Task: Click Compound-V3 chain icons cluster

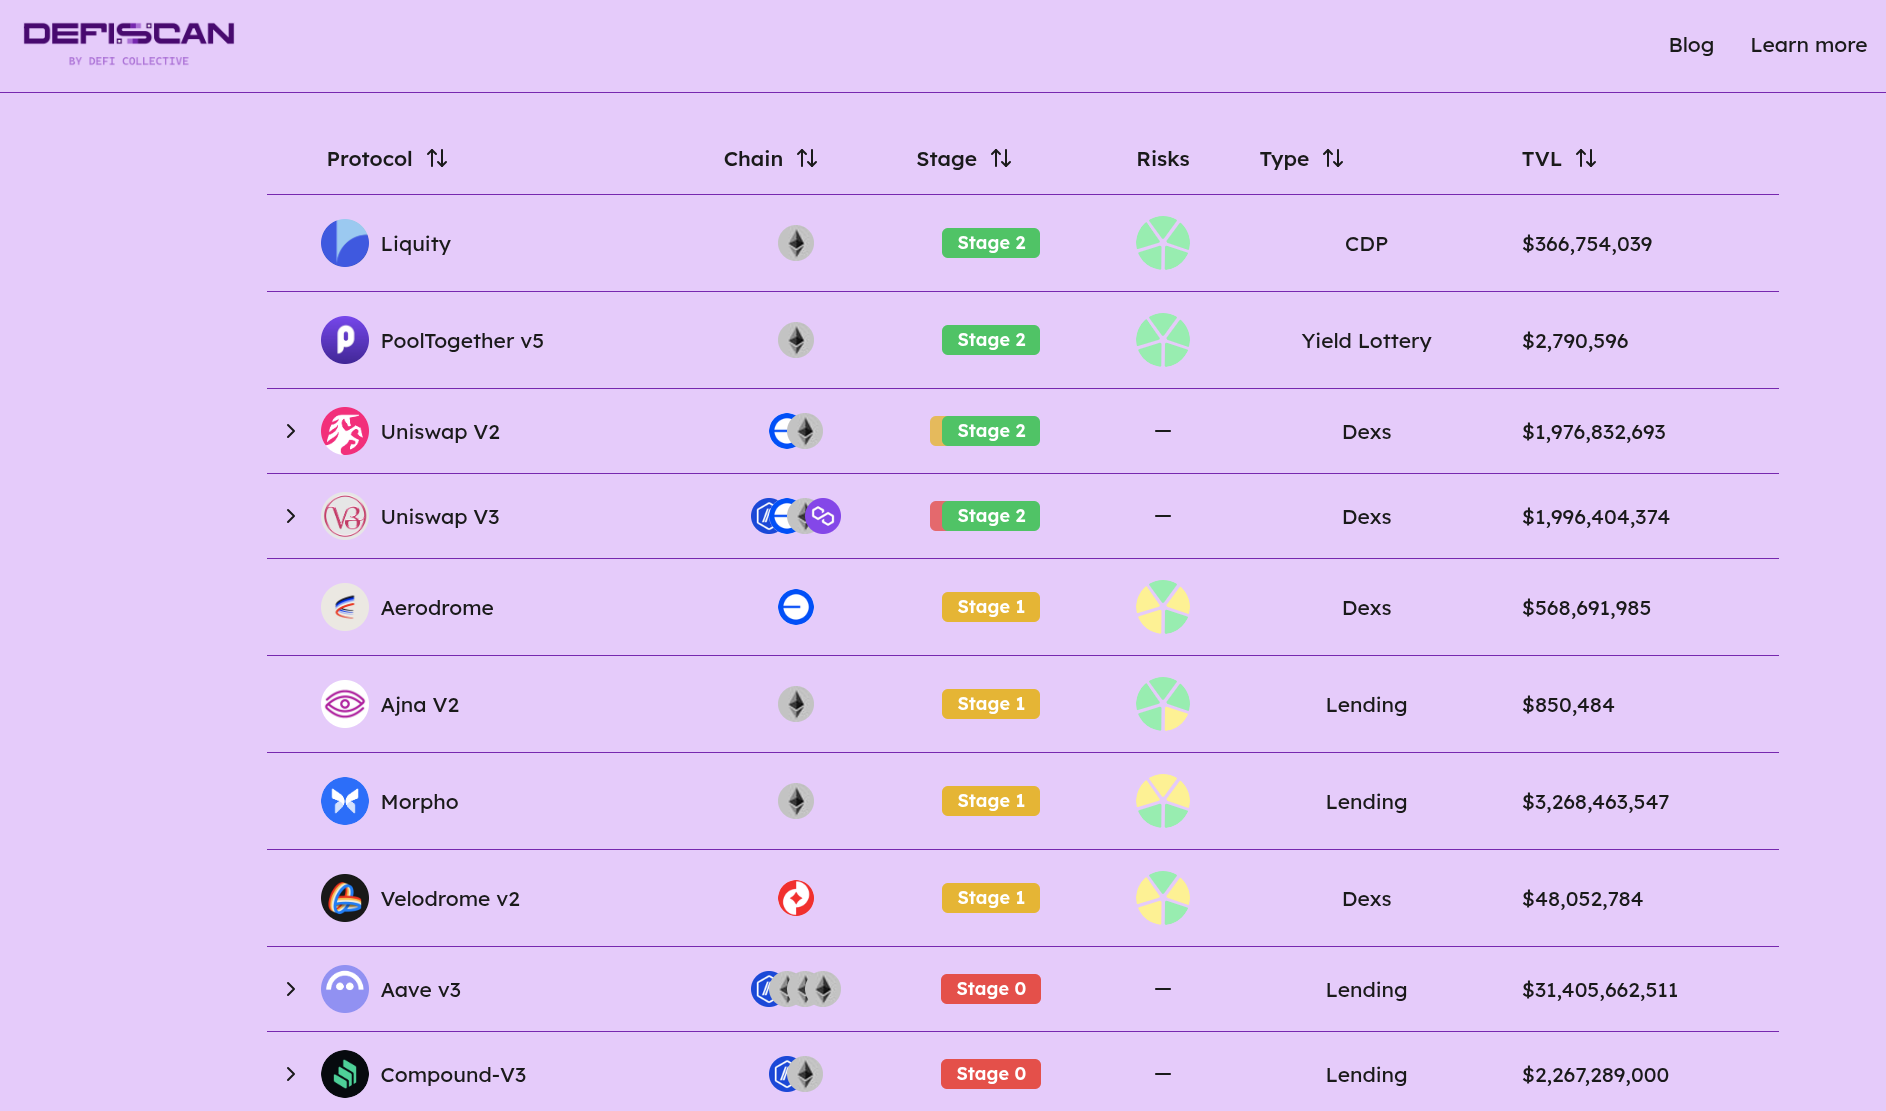Action: [x=796, y=1074]
